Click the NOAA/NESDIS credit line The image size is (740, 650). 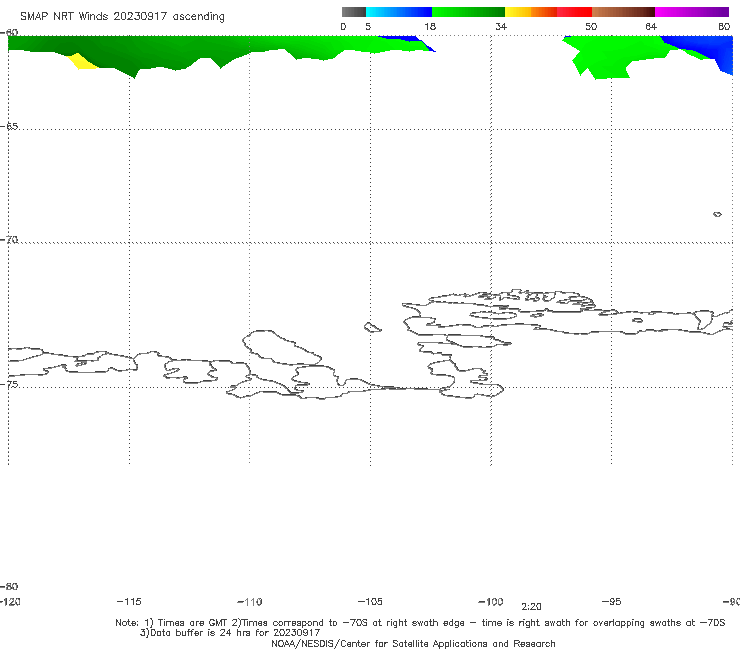413,643
